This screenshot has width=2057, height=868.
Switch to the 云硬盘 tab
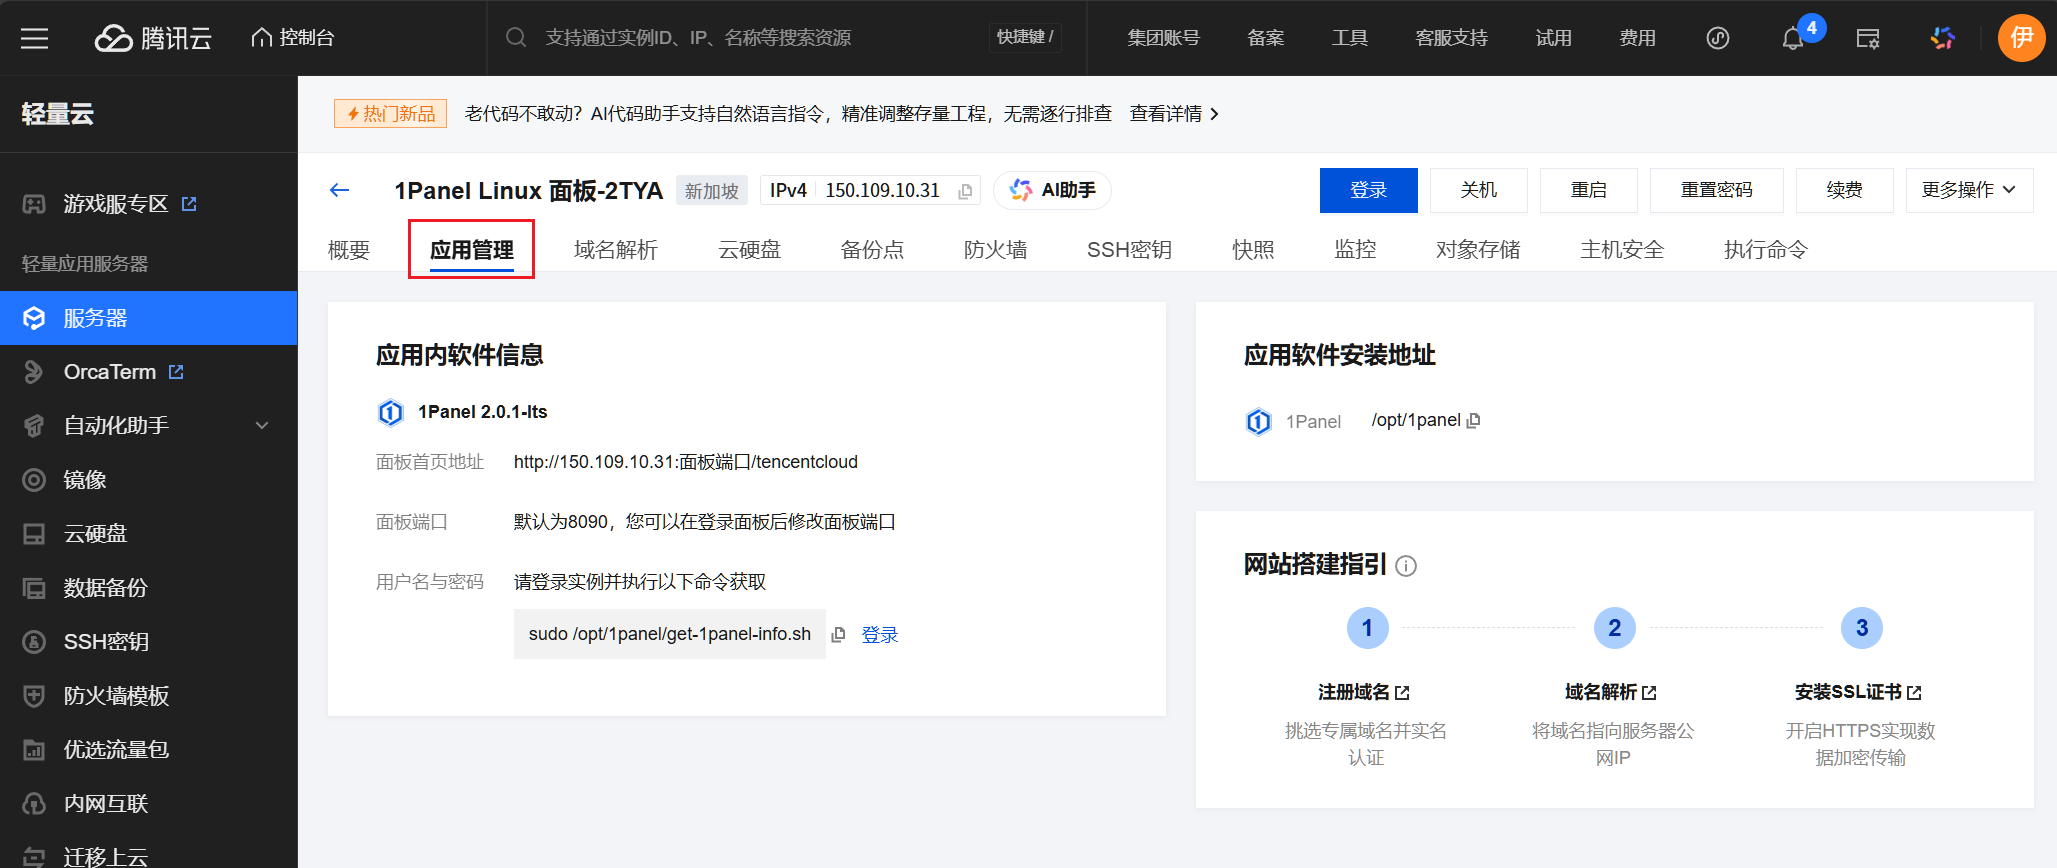click(749, 250)
